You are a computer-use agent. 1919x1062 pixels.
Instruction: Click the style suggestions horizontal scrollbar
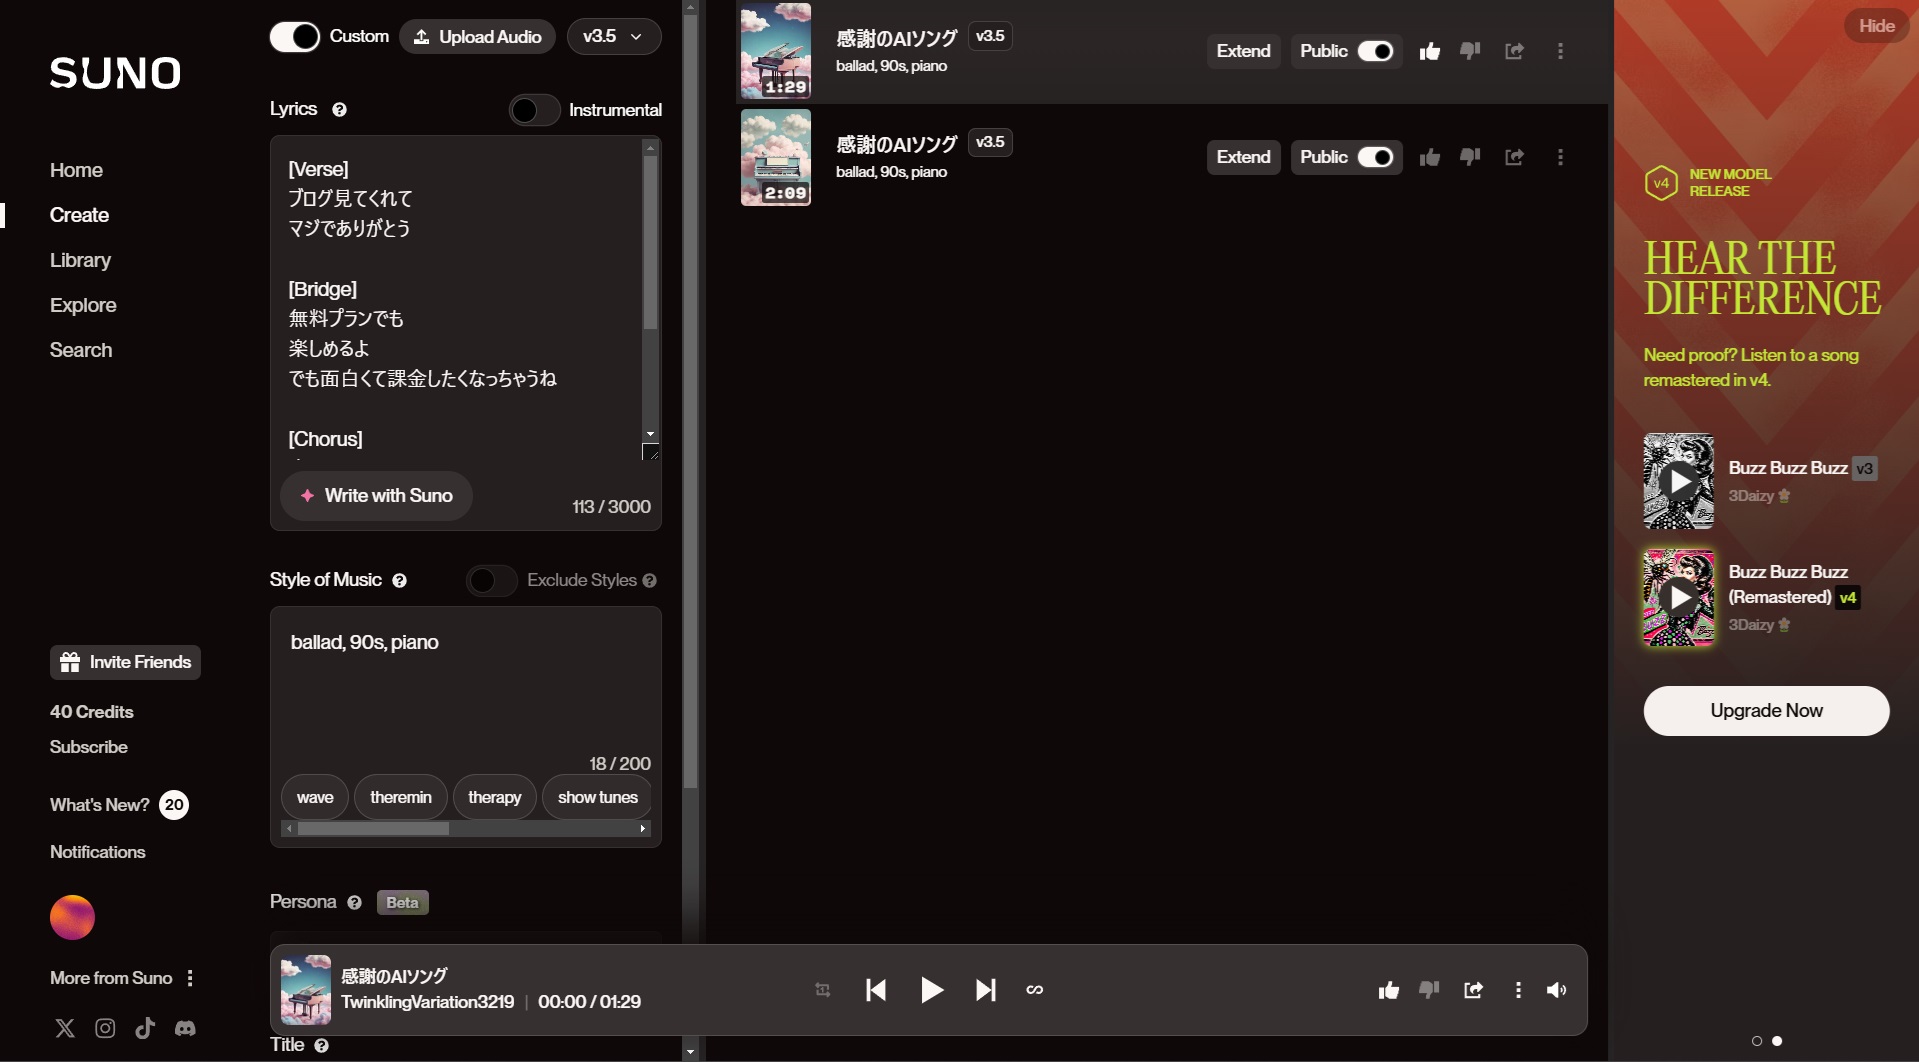coord(373,829)
